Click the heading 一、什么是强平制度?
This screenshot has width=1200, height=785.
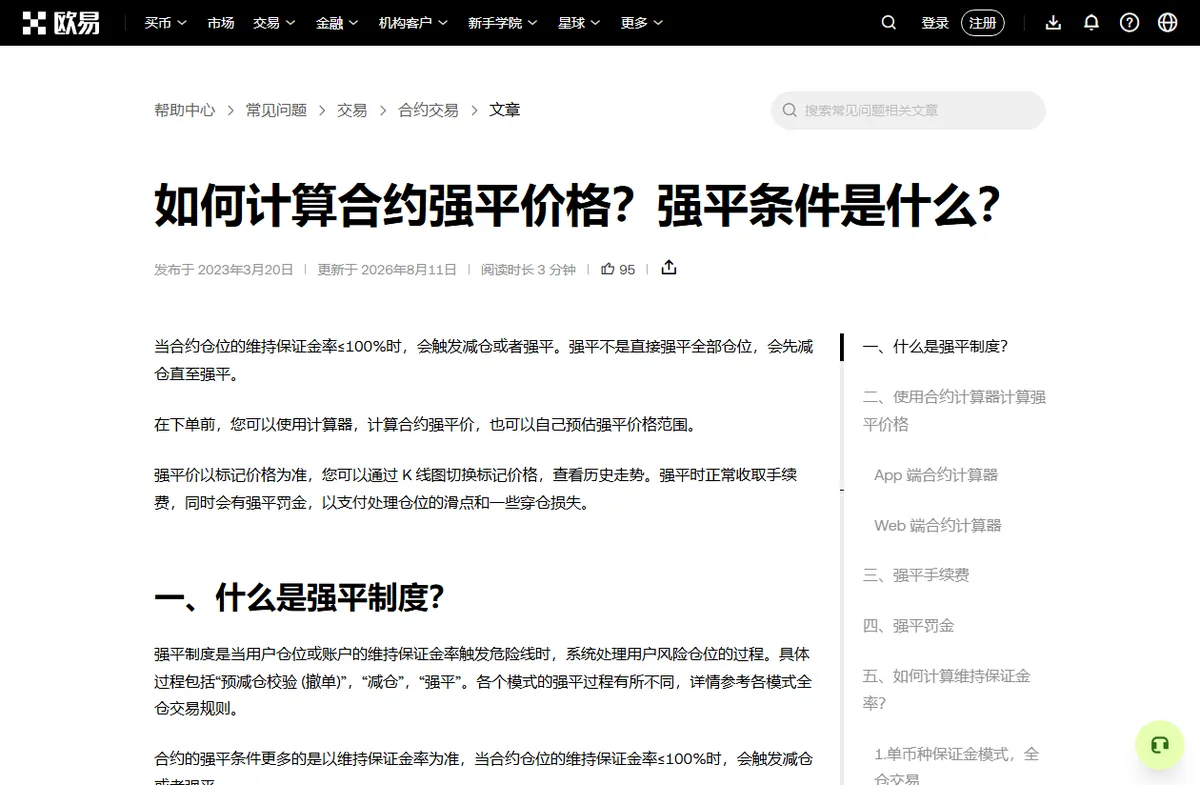tap(299, 598)
